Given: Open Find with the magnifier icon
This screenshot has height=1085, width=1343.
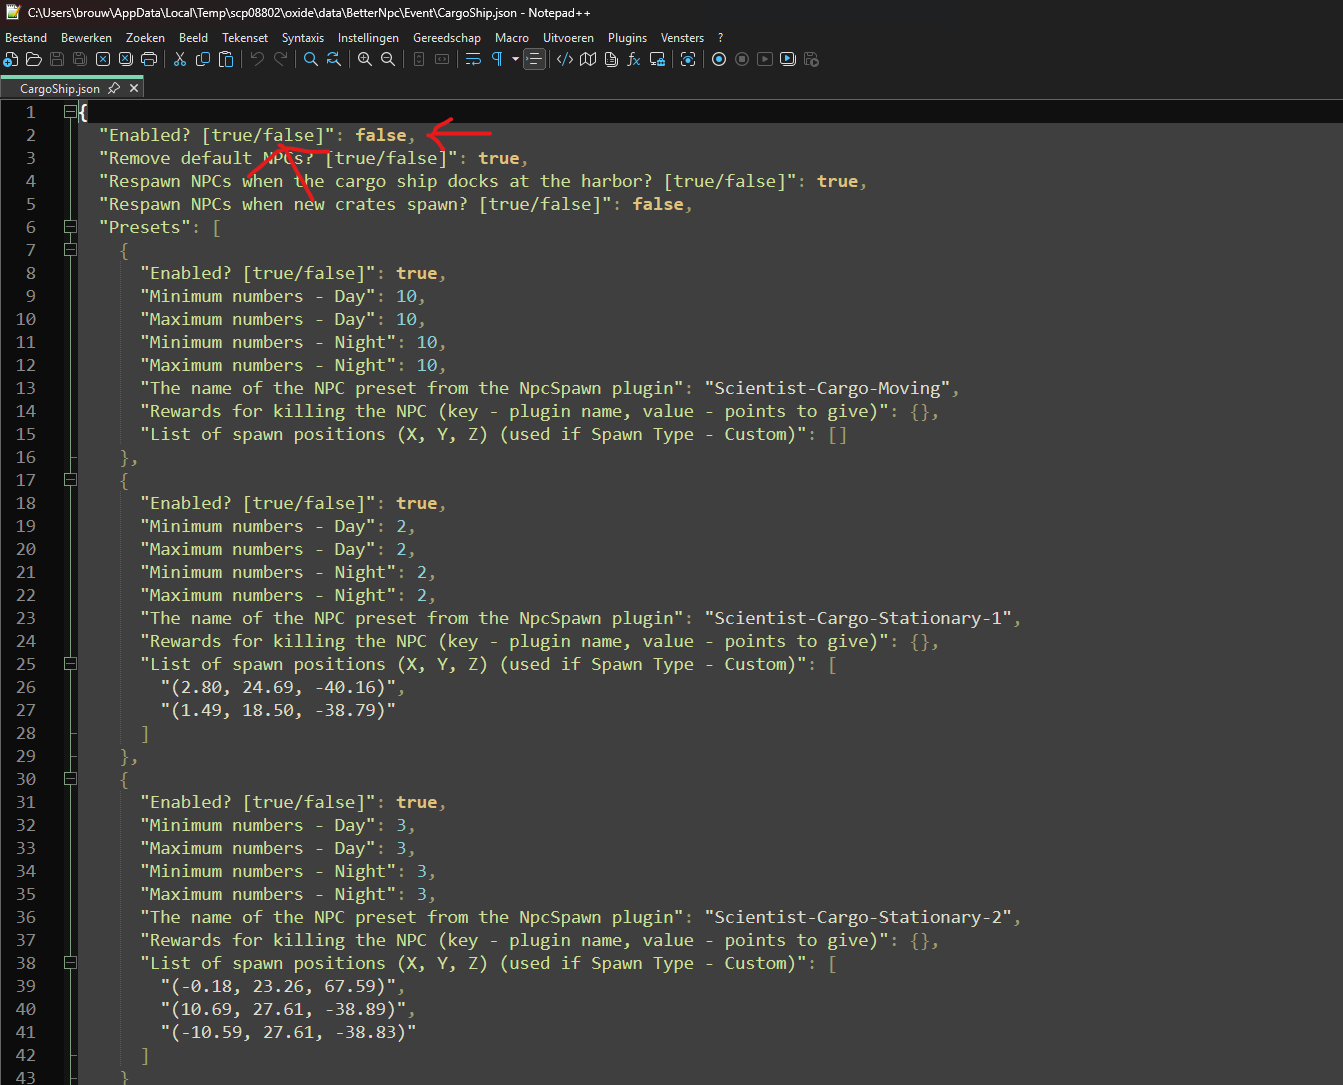Looking at the screenshot, I should [x=311, y=60].
